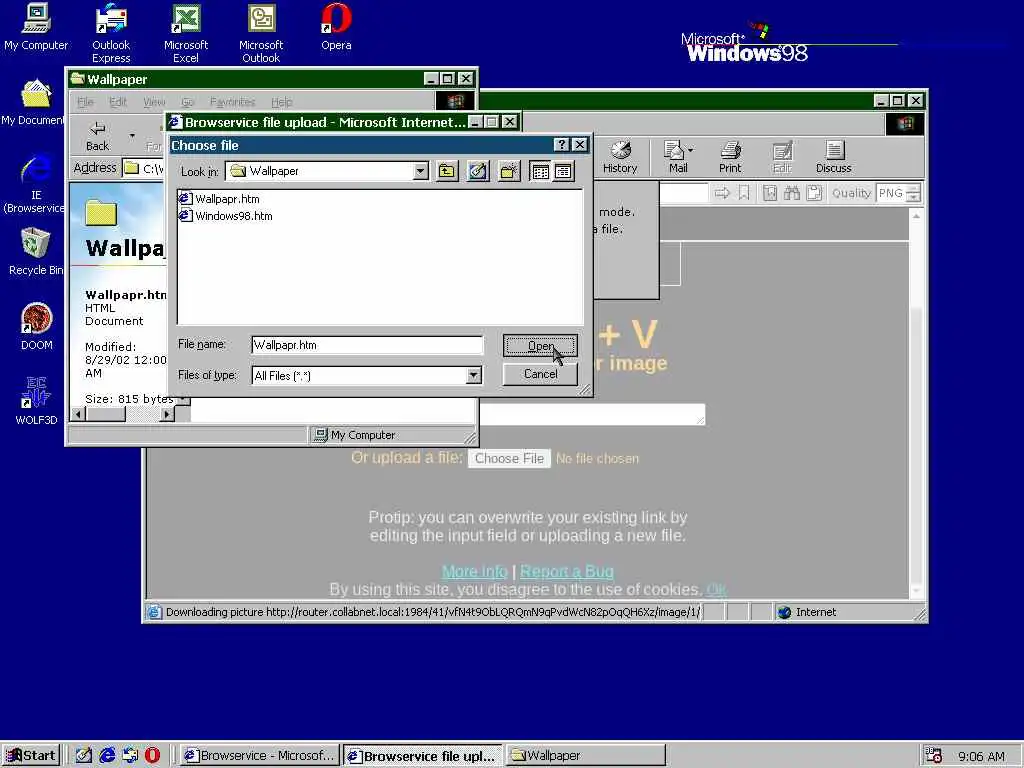Click the go arrow icon beside address field
This screenshot has width=1024, height=768.
722,193
